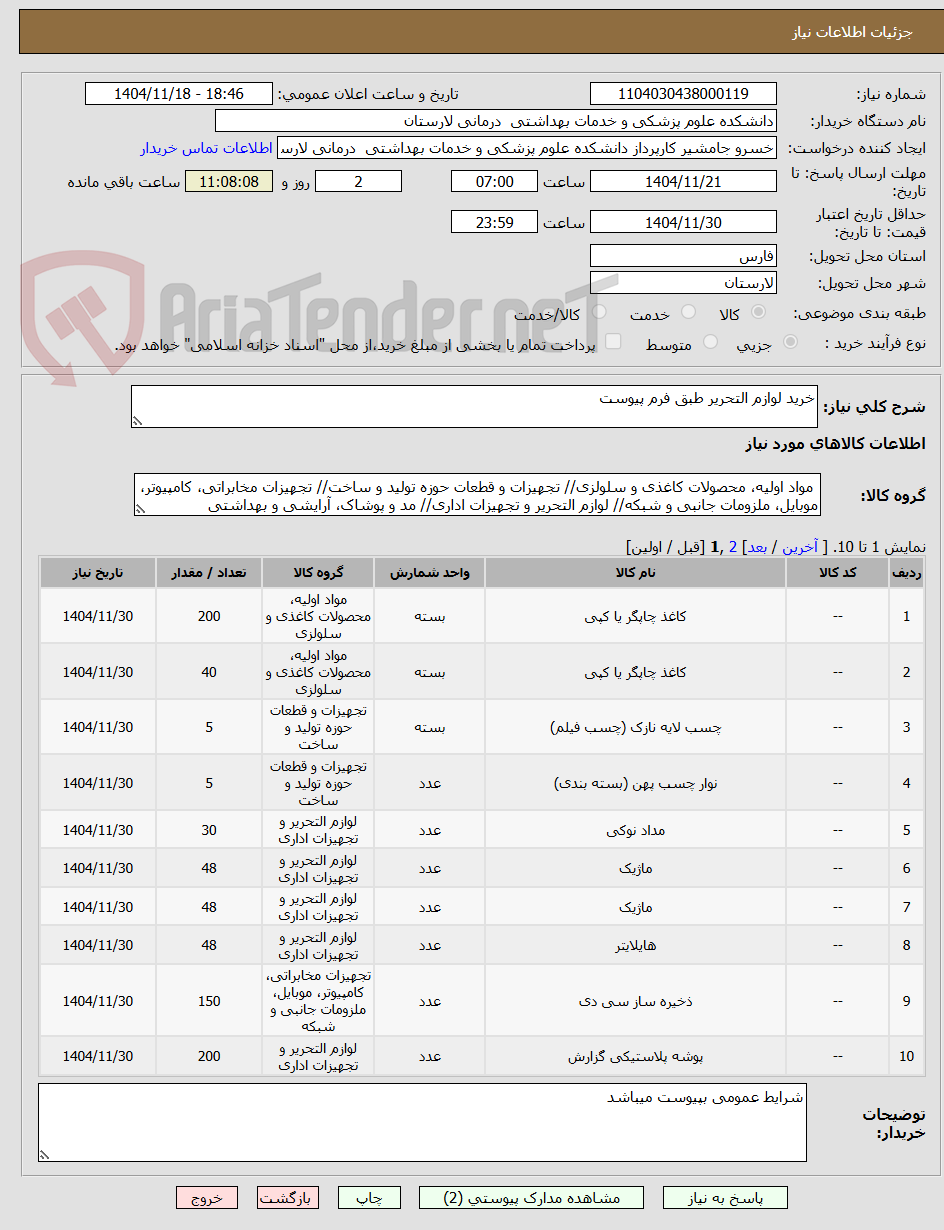The image size is (944, 1230).
Task: Click the تعداد / مقدار column header
Action: (x=209, y=572)
